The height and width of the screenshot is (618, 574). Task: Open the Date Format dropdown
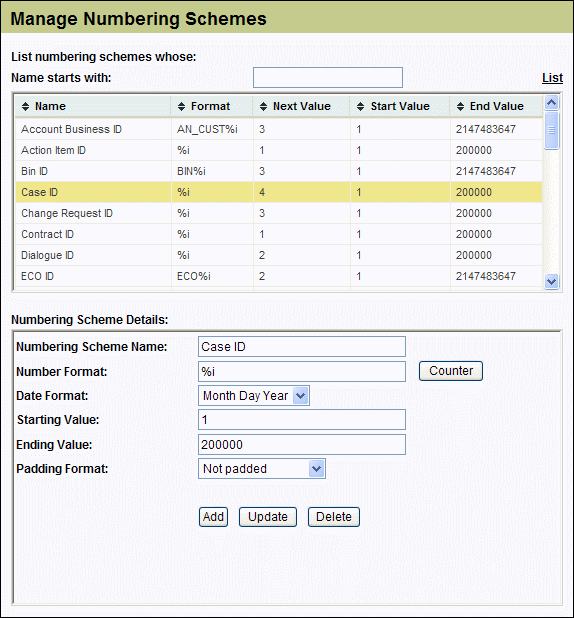click(300, 396)
